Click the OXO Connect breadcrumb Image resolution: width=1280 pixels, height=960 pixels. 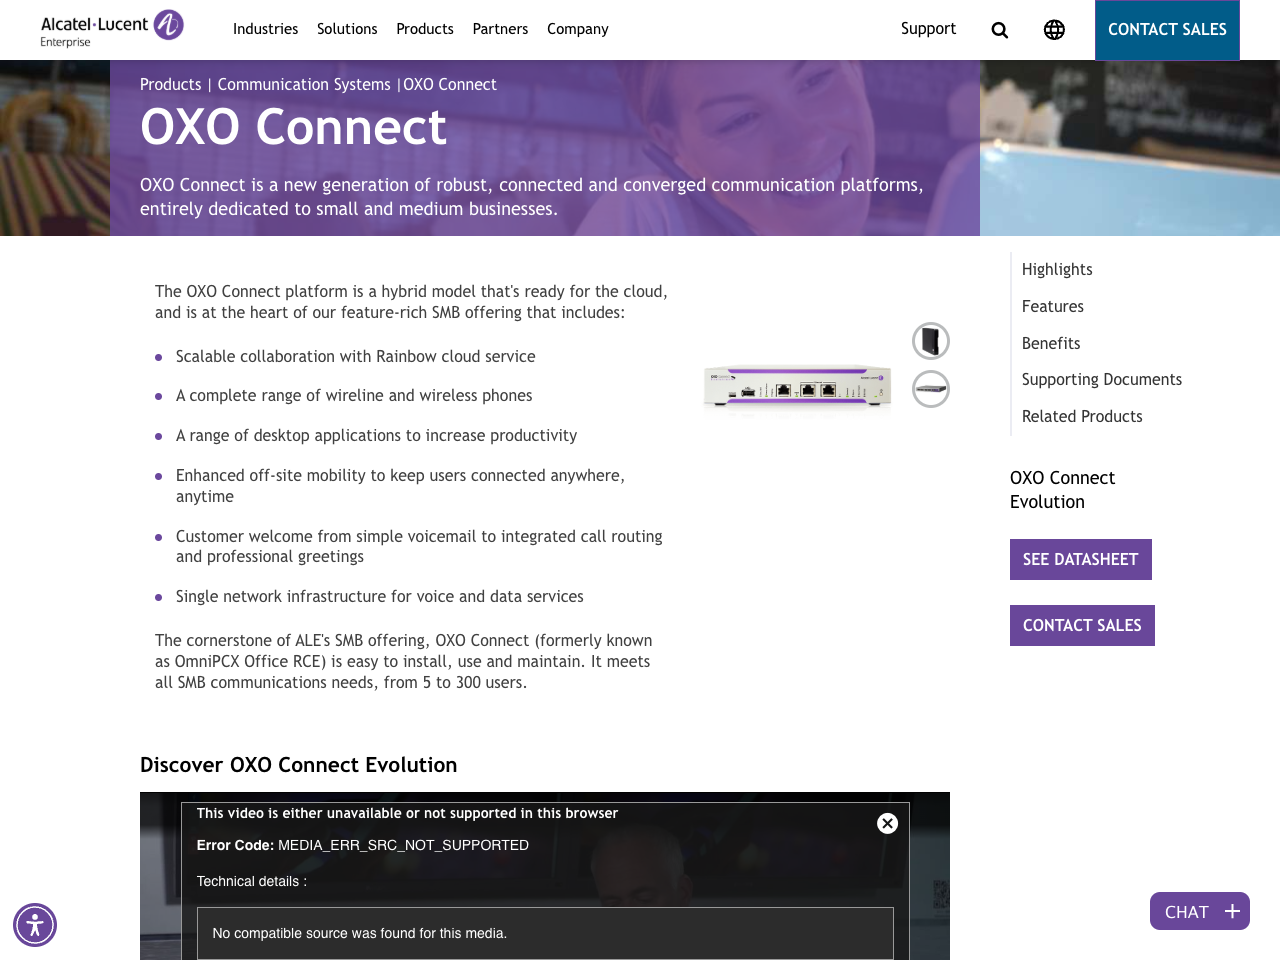[x=450, y=85]
